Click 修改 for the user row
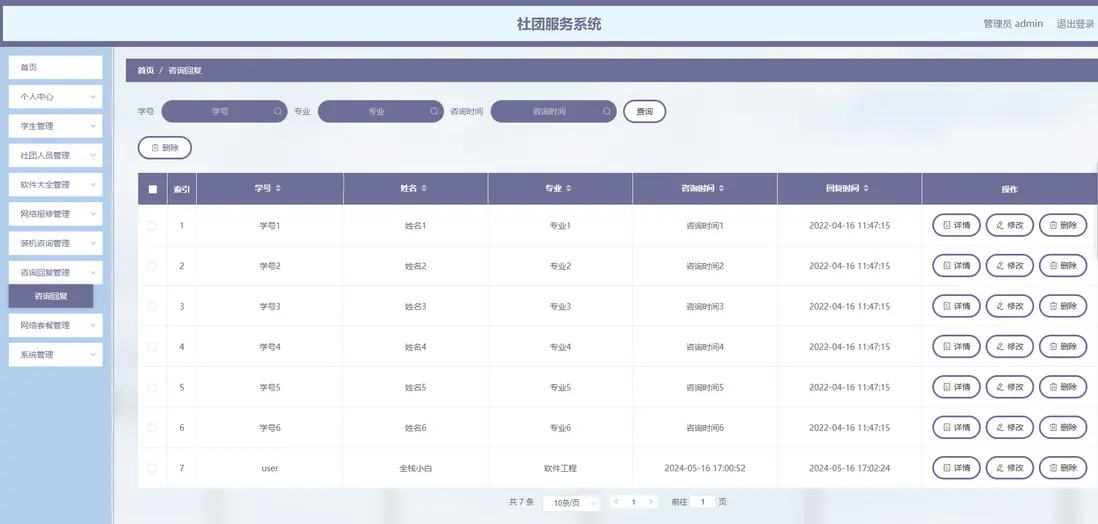 click(1010, 467)
